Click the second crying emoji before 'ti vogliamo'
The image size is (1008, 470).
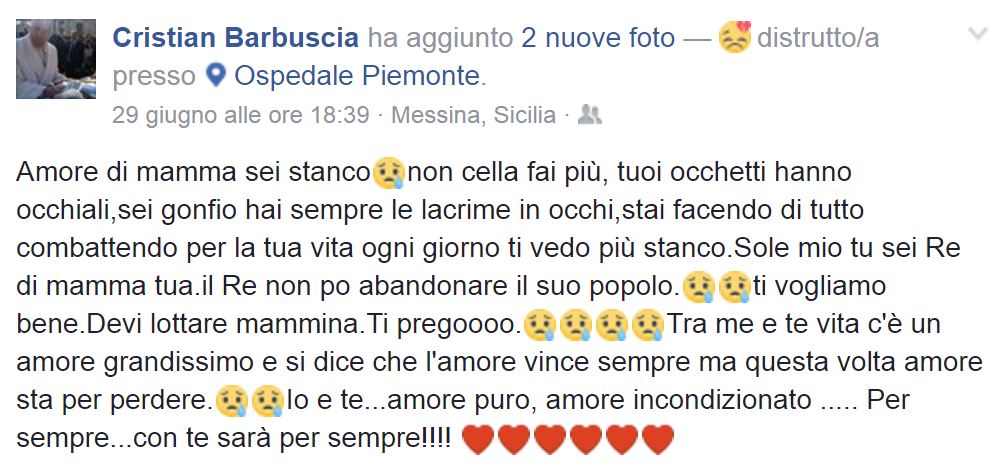pyautogui.click(x=735, y=287)
